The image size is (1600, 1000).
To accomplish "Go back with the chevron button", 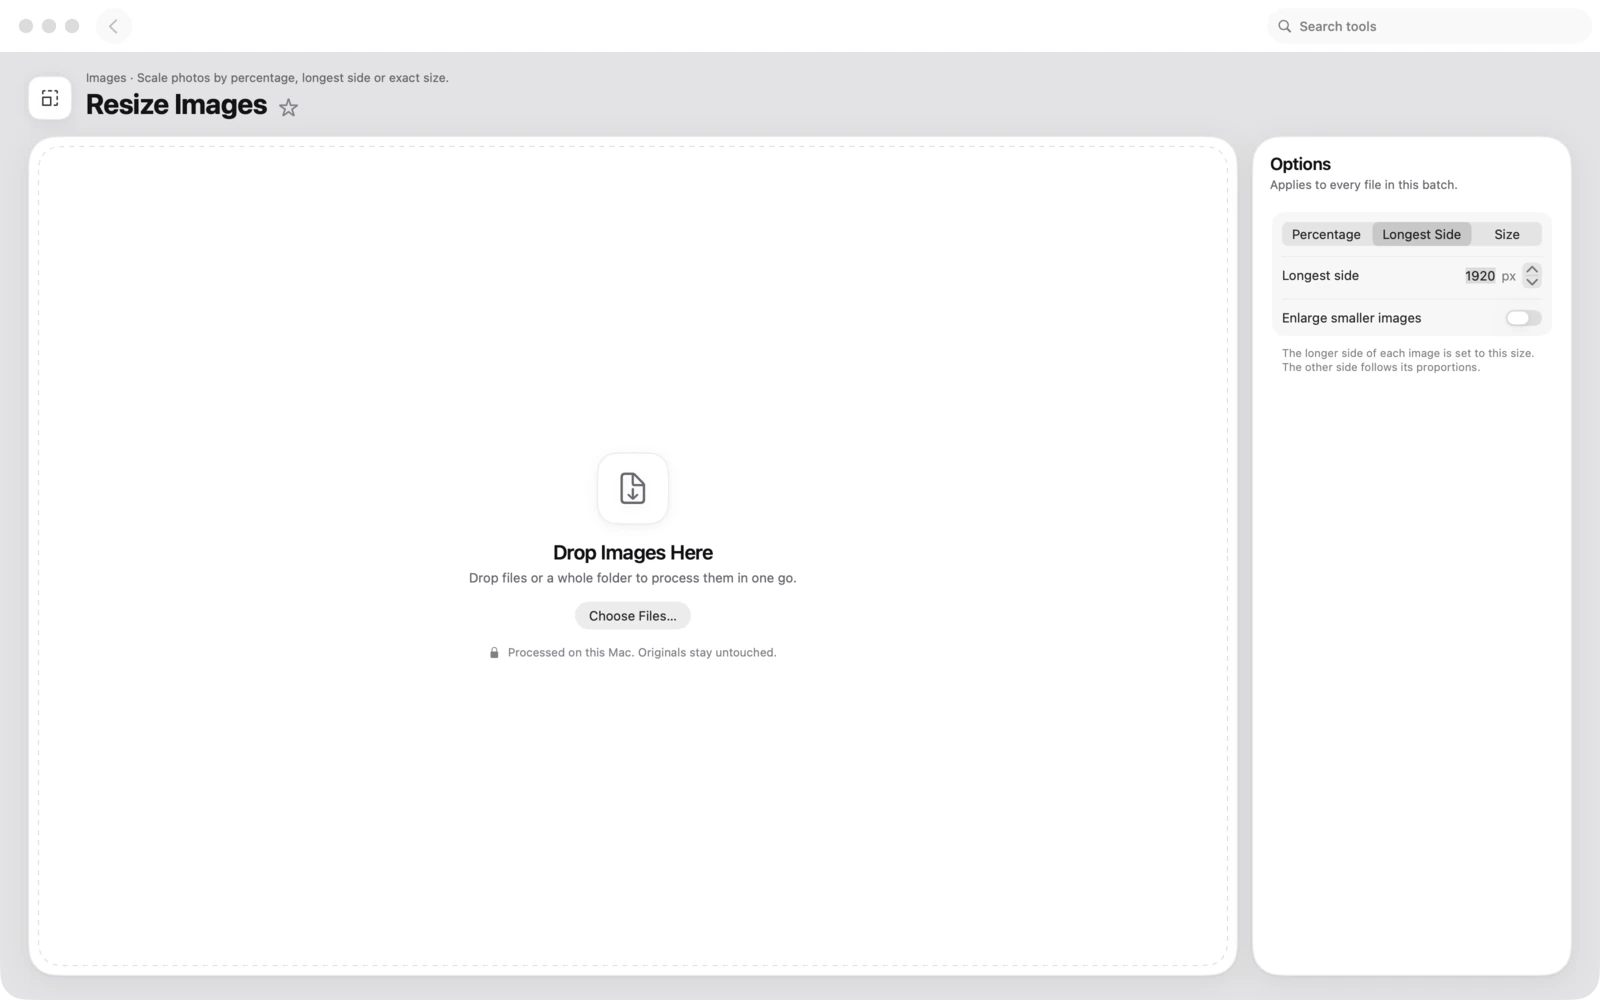I will coord(114,26).
